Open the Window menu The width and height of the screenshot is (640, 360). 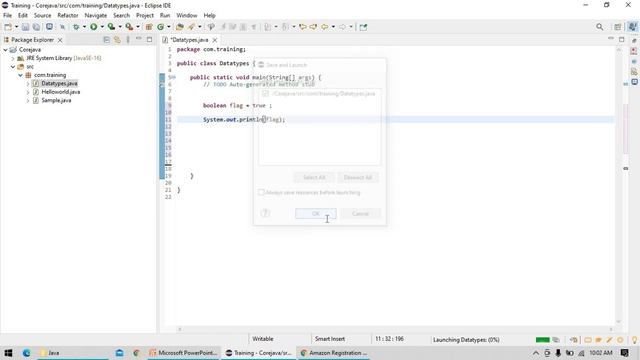click(x=187, y=16)
